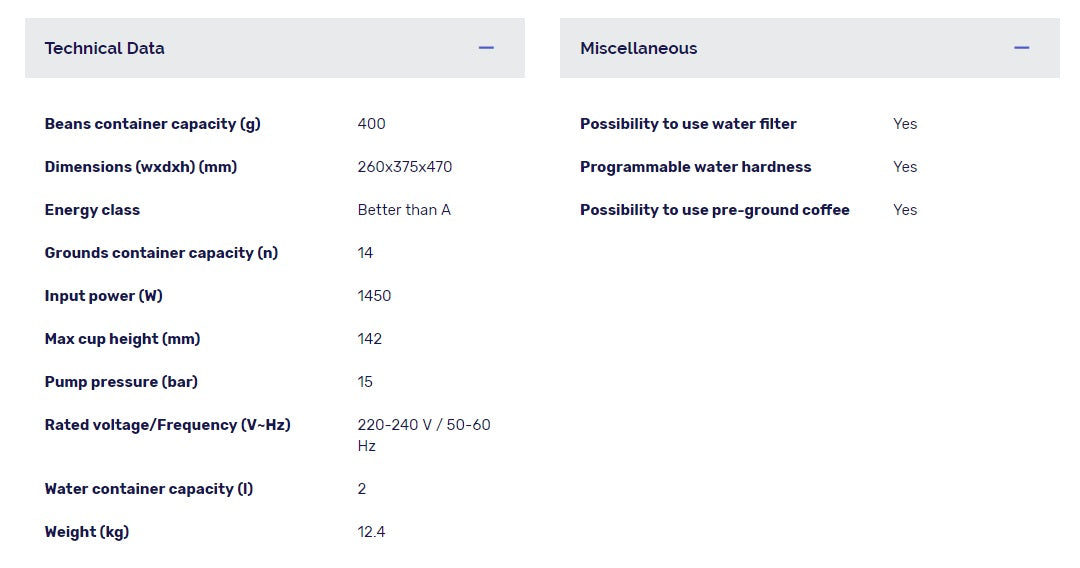Select Possibility to use pre-ground coffee
Image resolution: width=1080 pixels, height=568 pixels.
pos(715,210)
